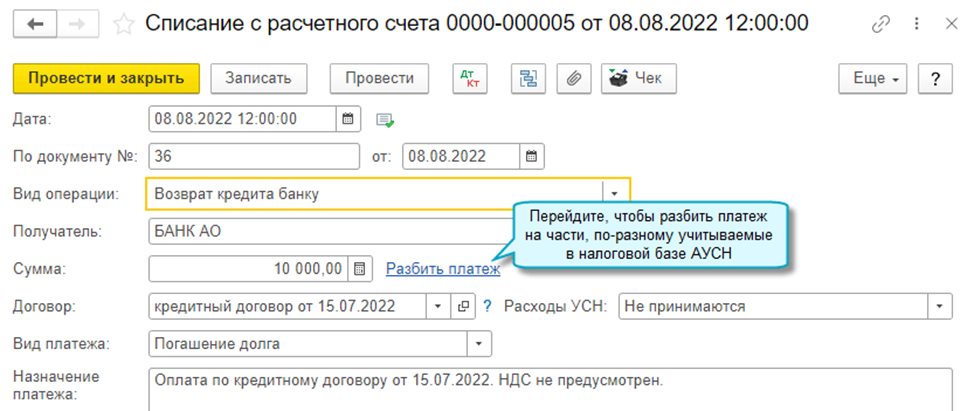
Task: Open attached files paperclip icon
Action: [x=573, y=78]
